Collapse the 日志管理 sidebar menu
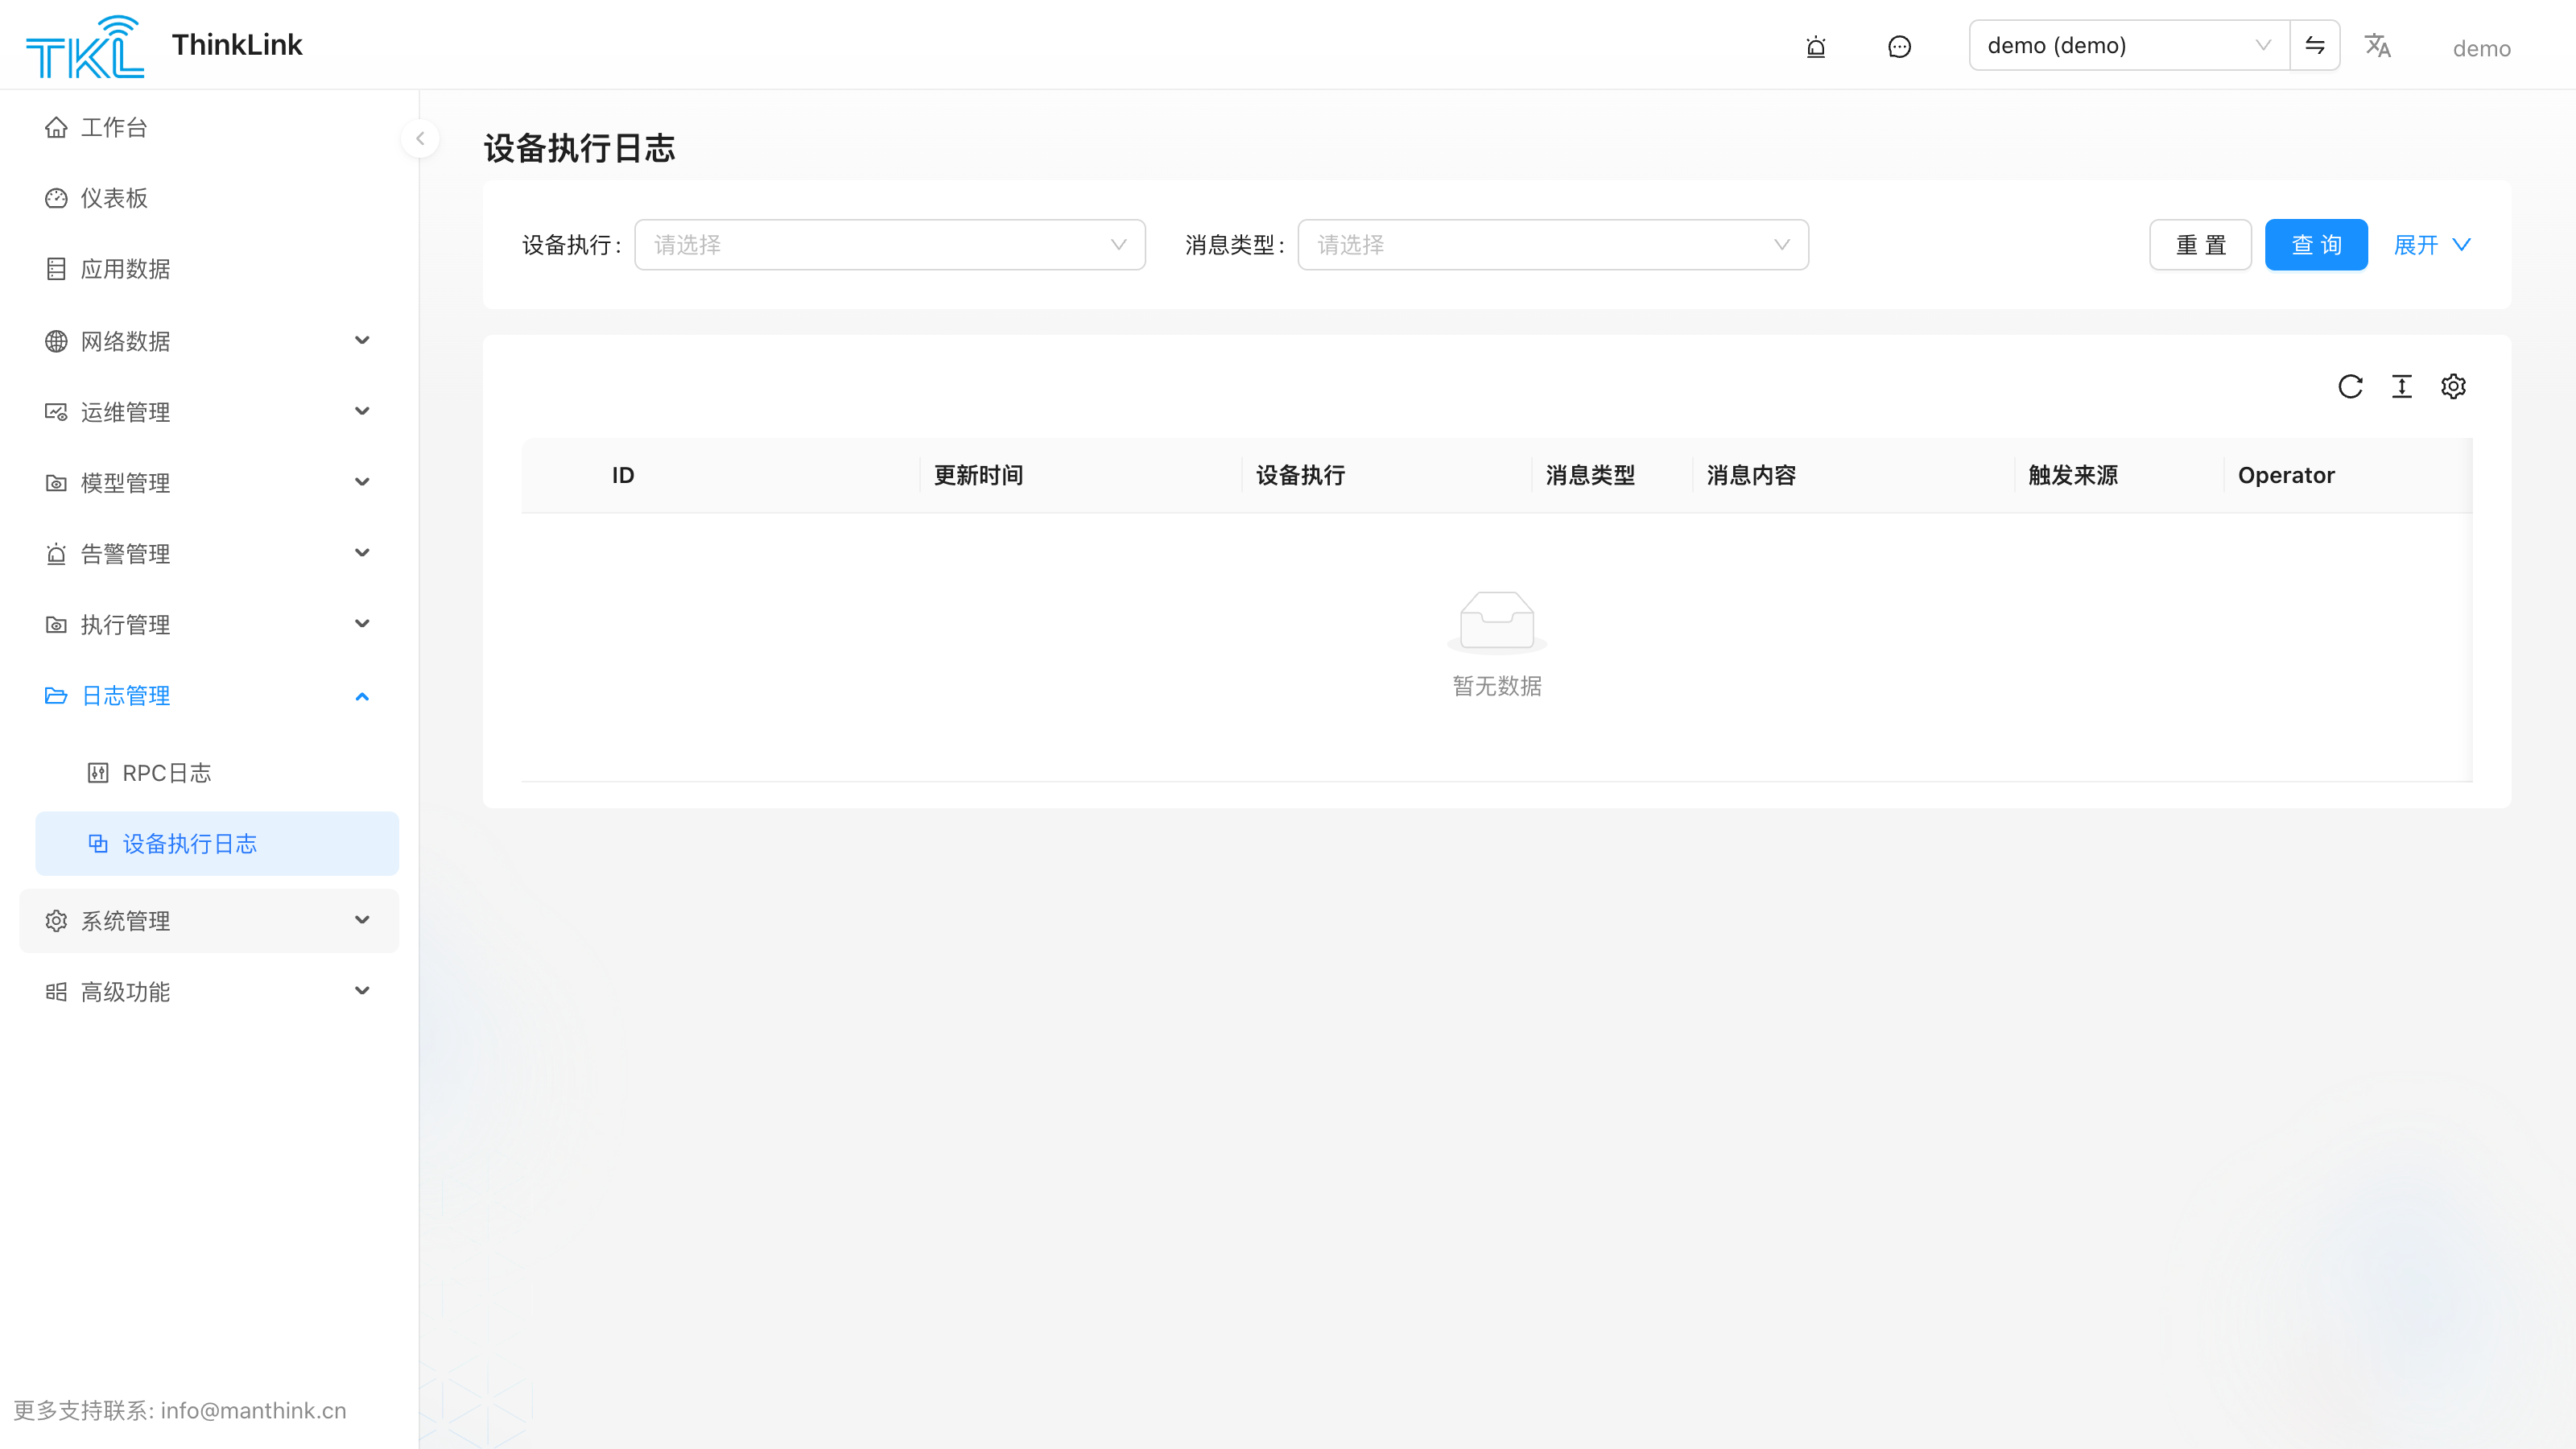Viewport: 2576px width, 1449px height. [x=209, y=696]
